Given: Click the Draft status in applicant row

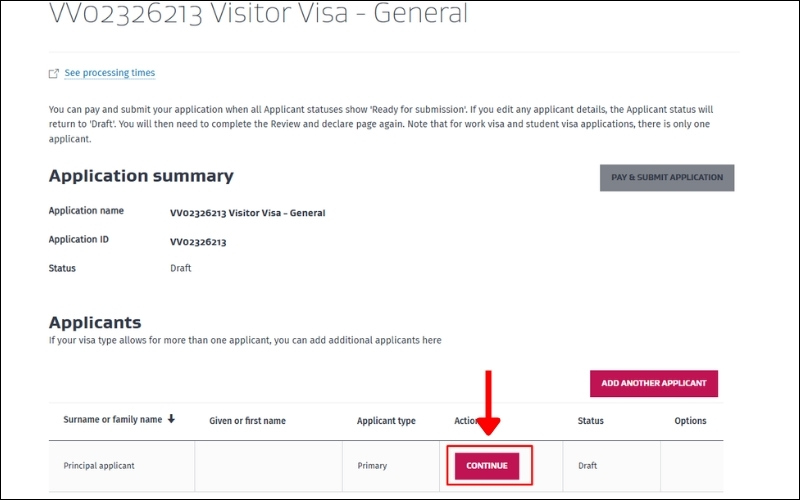Looking at the screenshot, I should [x=590, y=466].
